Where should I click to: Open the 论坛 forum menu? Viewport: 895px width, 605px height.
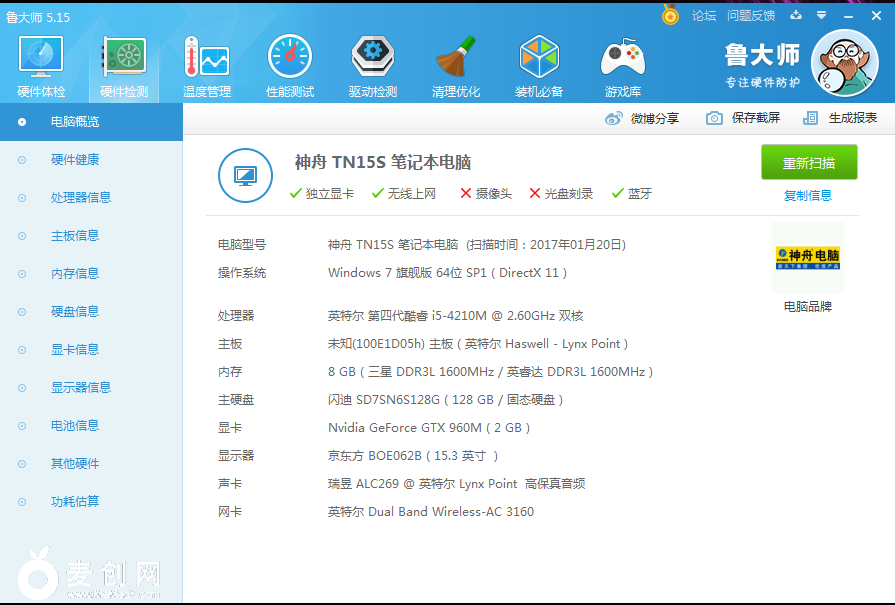coord(703,16)
